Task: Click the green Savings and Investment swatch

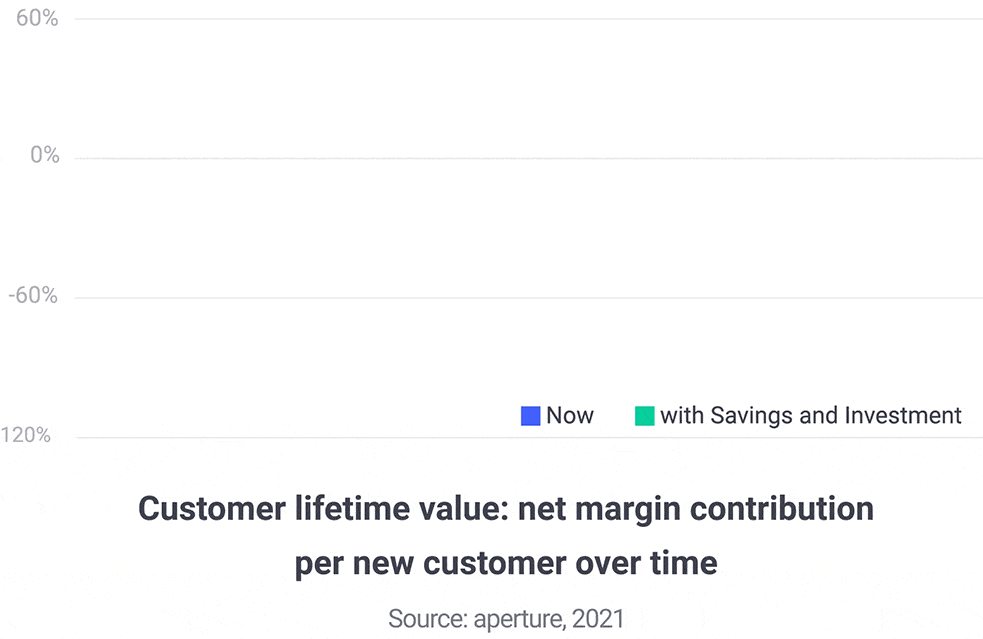Action: [x=644, y=416]
